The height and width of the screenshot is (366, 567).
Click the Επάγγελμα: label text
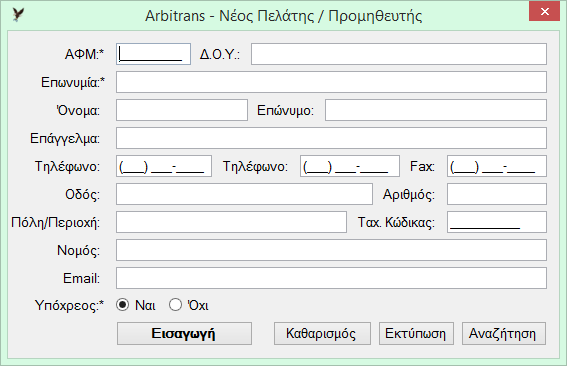(65, 139)
